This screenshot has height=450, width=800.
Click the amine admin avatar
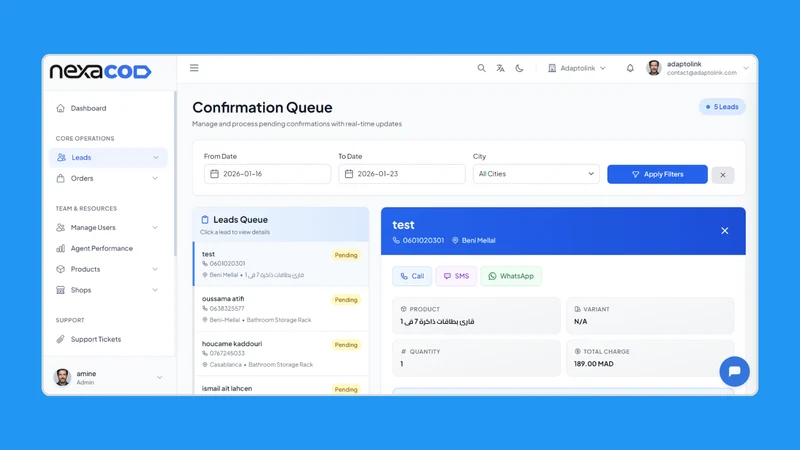coord(62,378)
